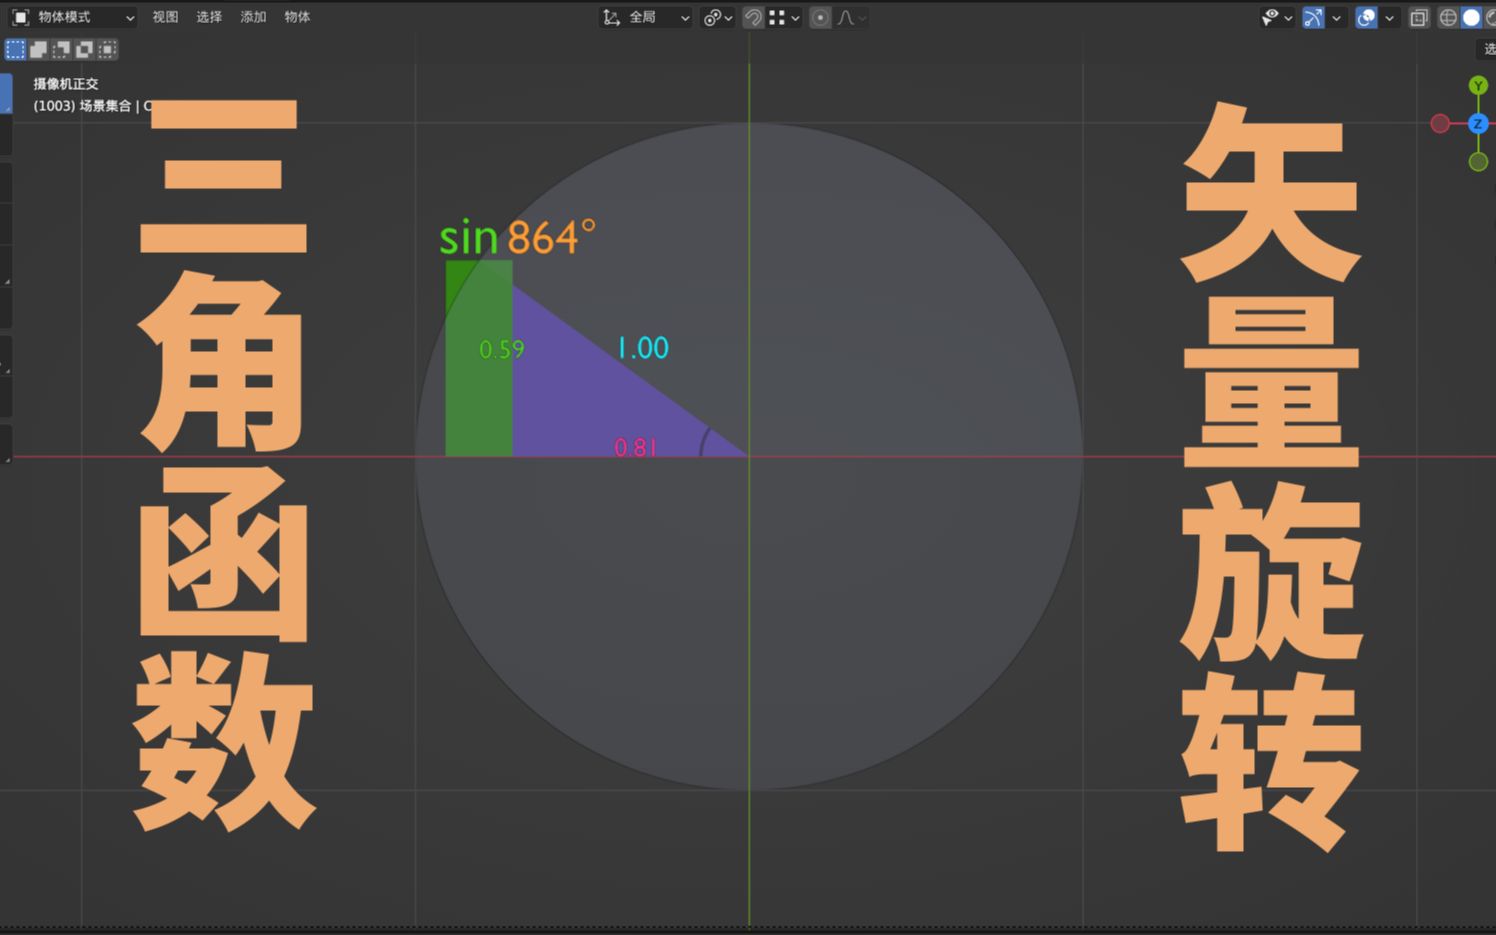Toggle proportional editing
The height and width of the screenshot is (935, 1496).
pyautogui.click(x=820, y=17)
